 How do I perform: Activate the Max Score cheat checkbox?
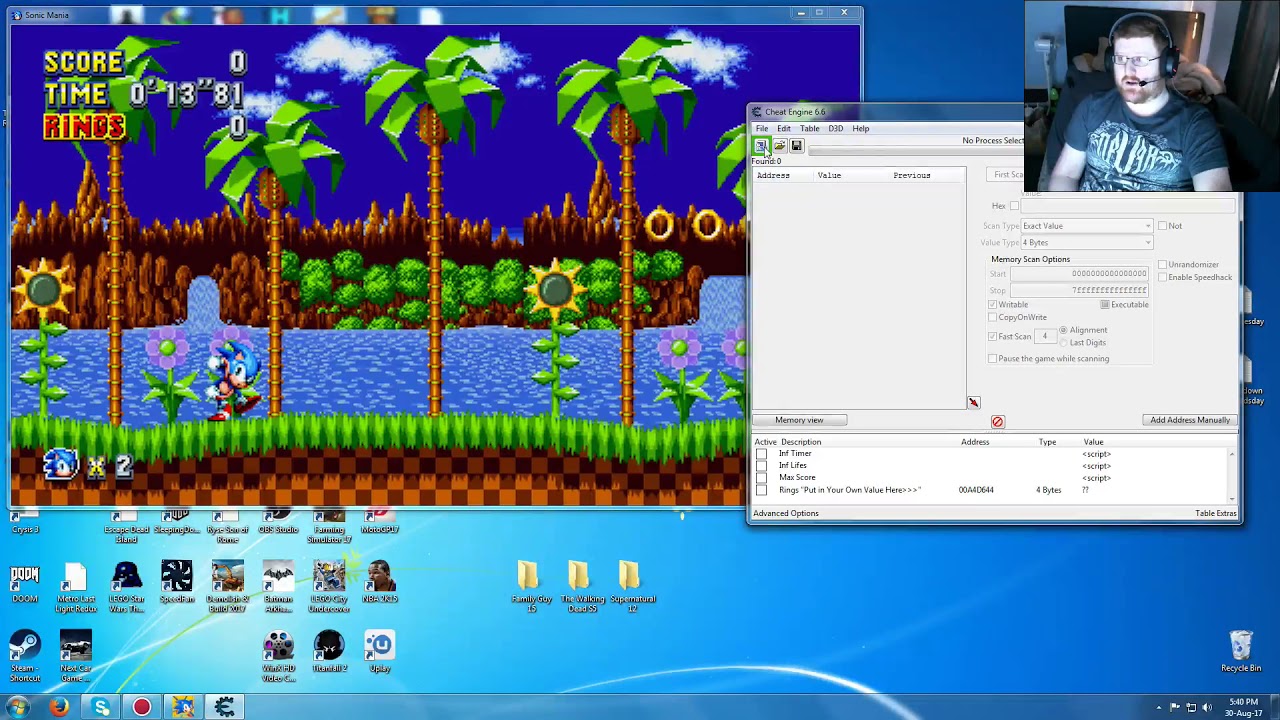click(x=761, y=478)
